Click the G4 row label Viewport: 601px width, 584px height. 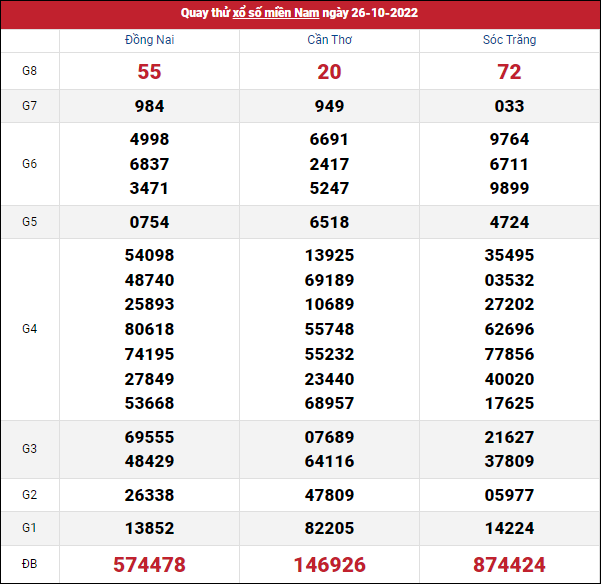pyautogui.click(x=29, y=329)
